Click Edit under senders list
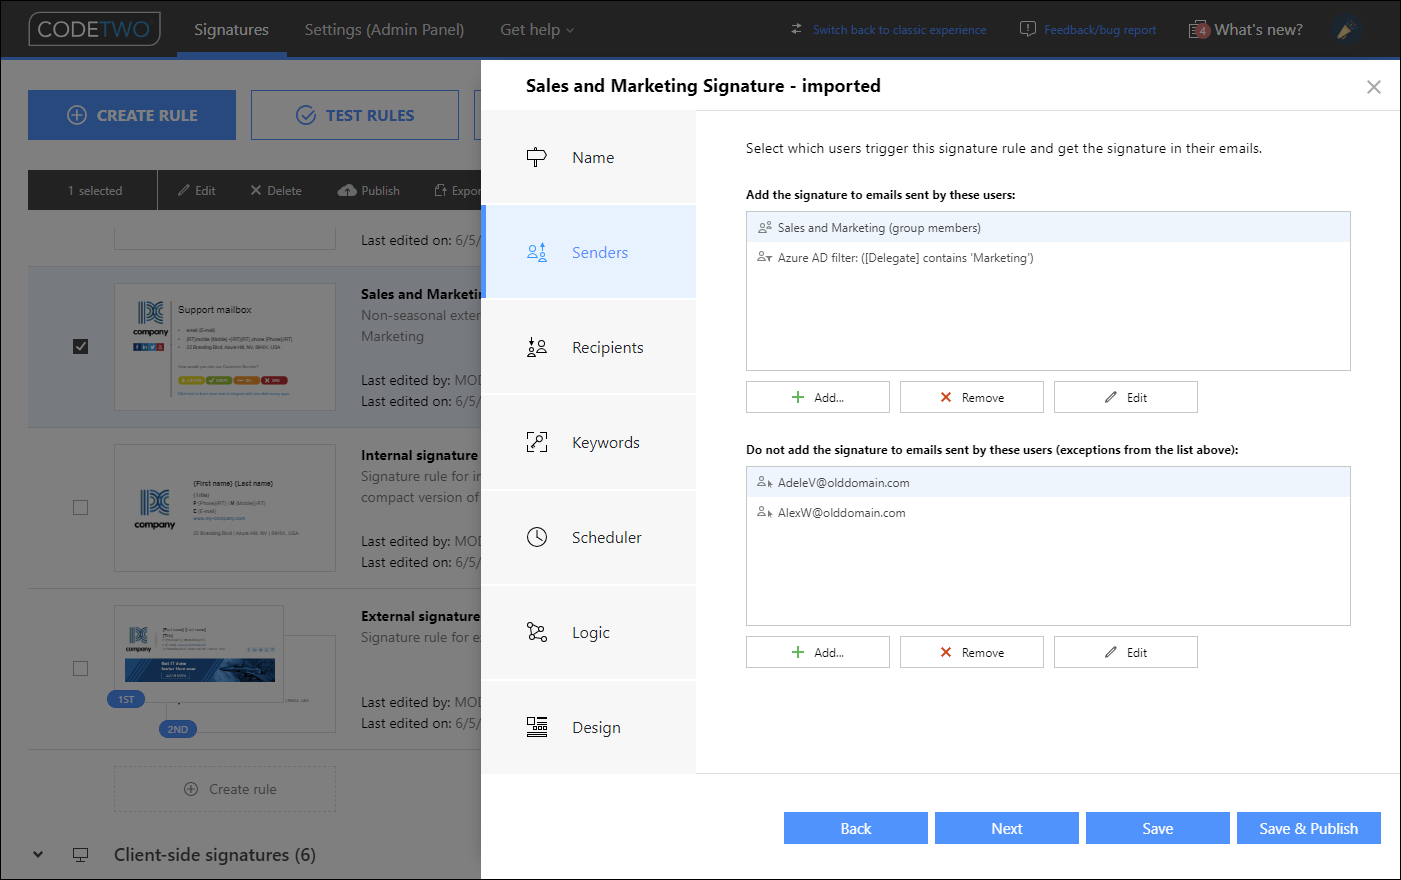Screen dimensions: 1401x880 point(1126,397)
